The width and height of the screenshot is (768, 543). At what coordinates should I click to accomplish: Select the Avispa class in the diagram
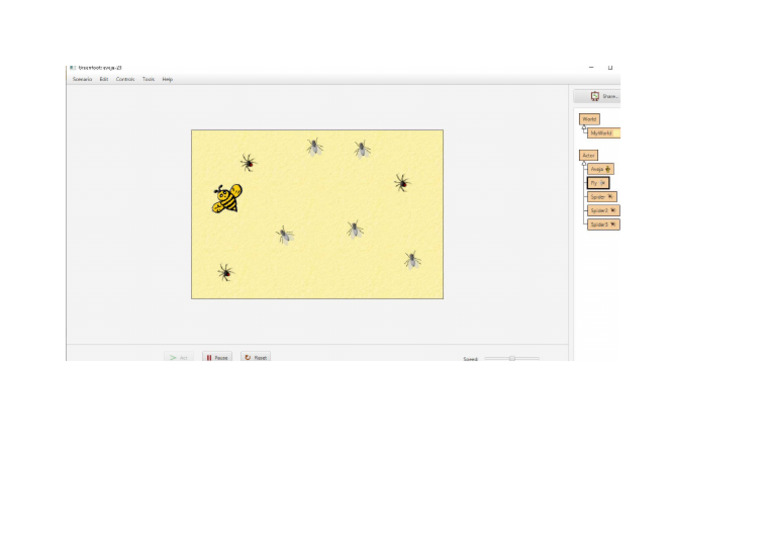[x=600, y=169]
